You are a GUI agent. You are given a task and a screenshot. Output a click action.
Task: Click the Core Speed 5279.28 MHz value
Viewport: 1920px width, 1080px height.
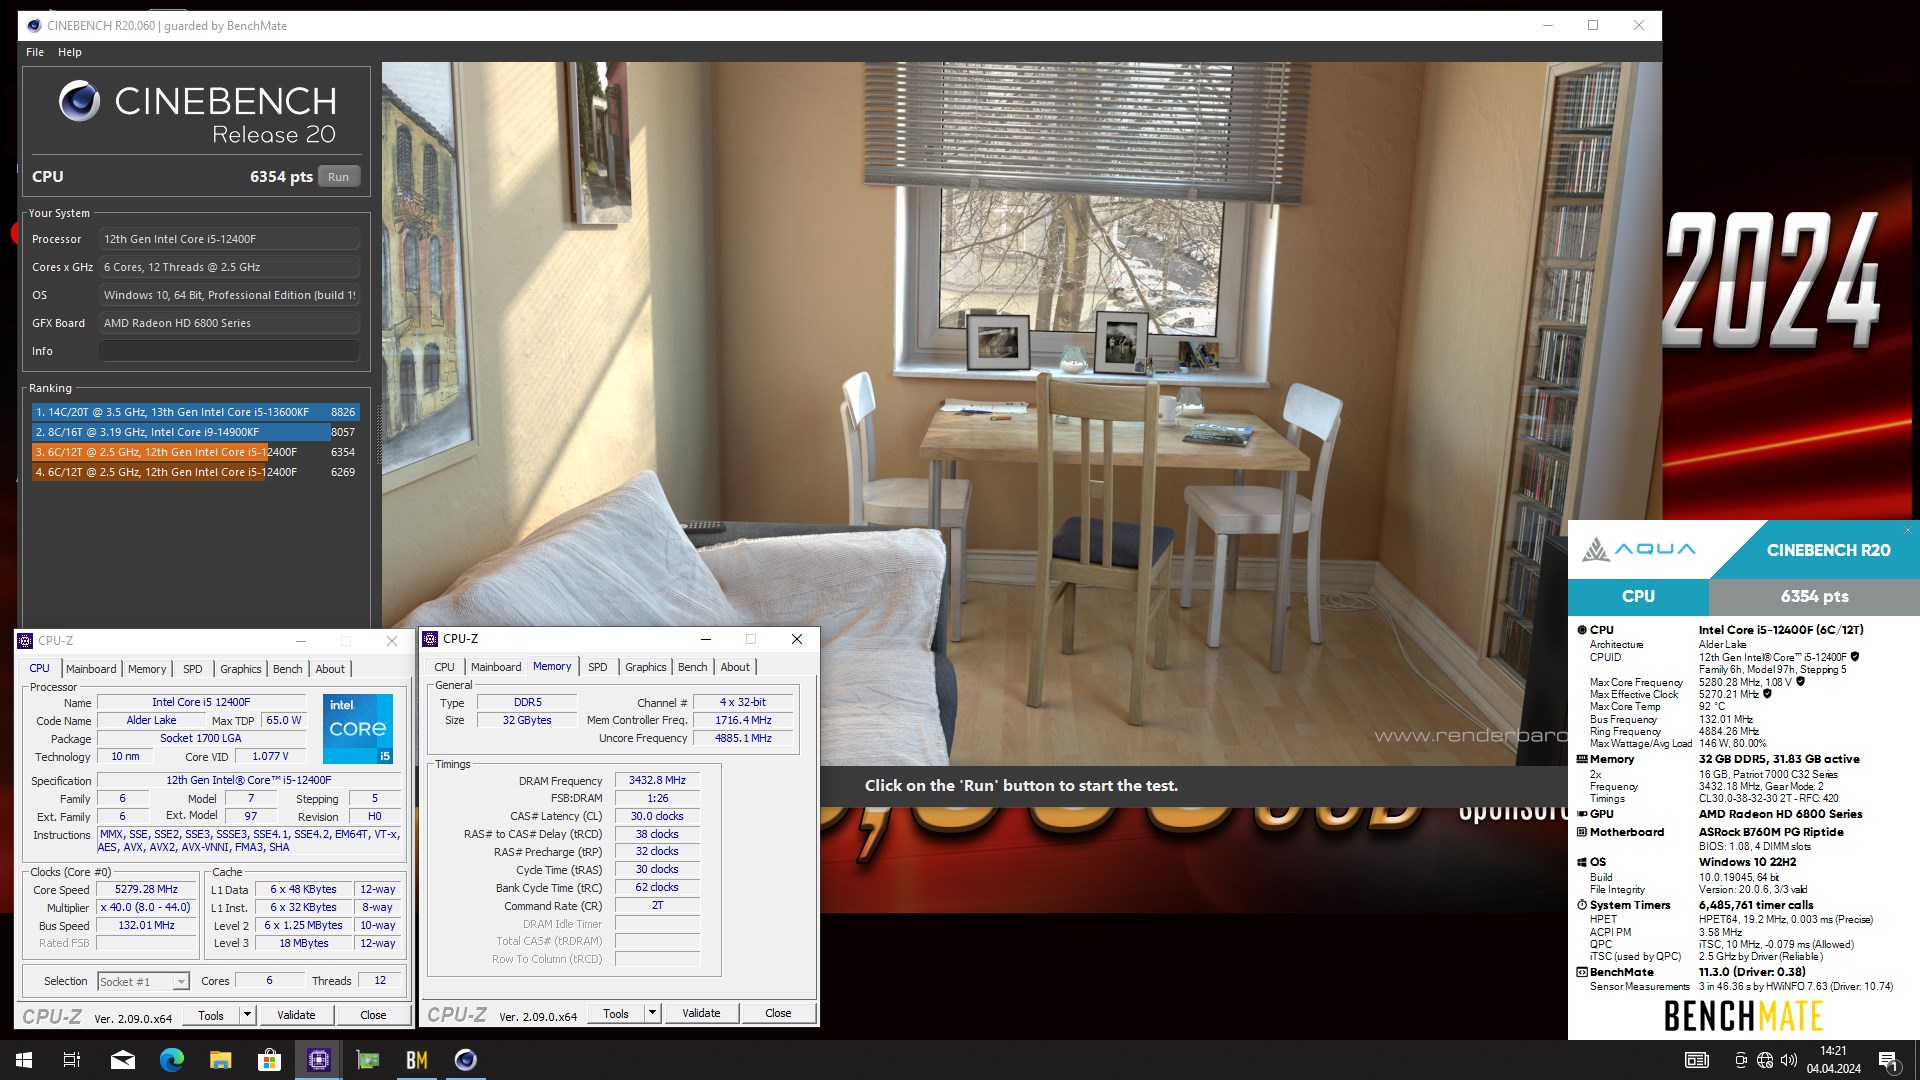(146, 889)
